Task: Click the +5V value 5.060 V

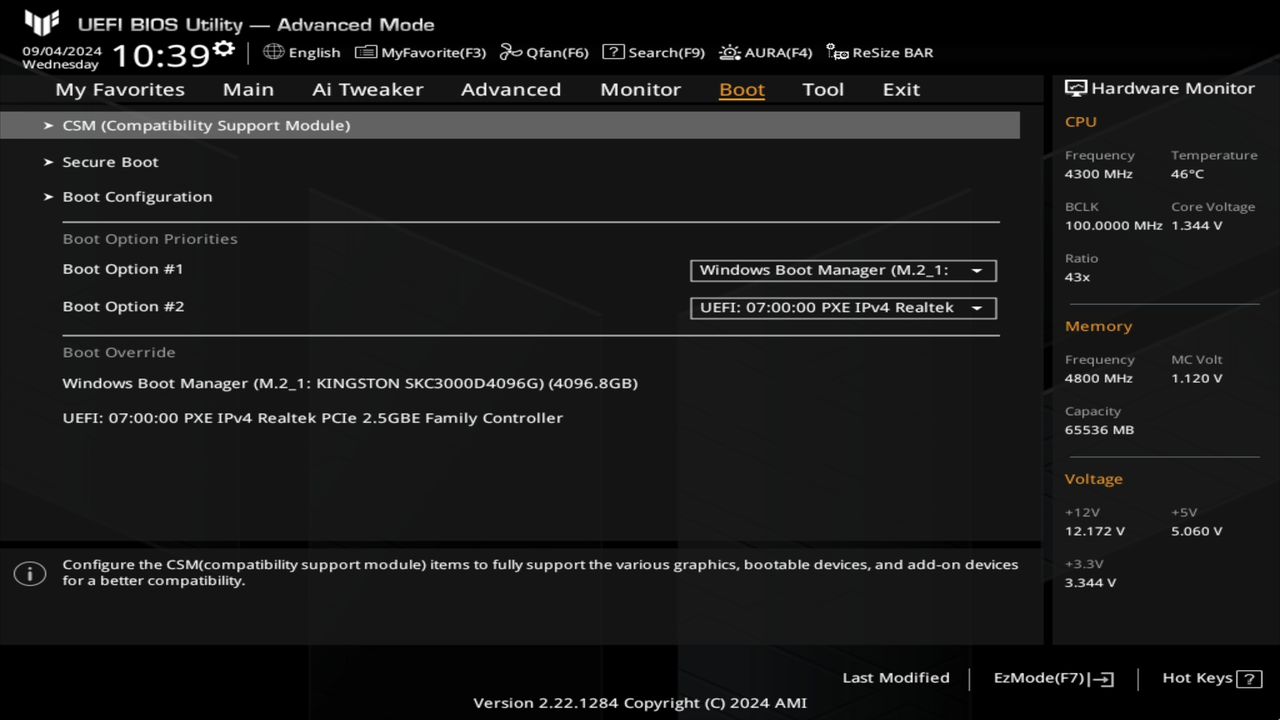Action: [1197, 532]
